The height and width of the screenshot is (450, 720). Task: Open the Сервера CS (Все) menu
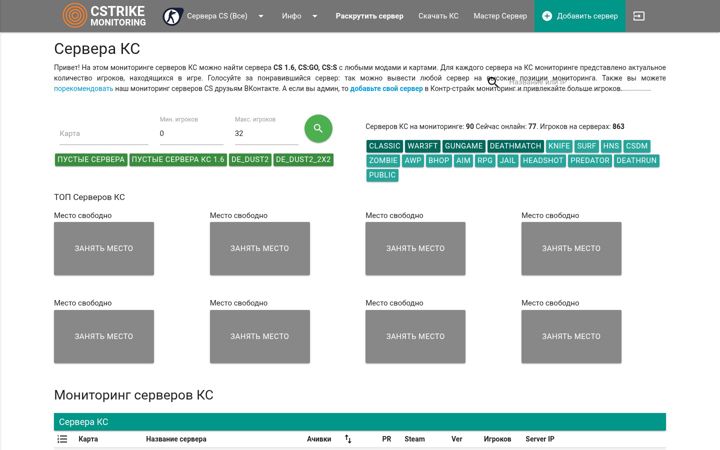(x=217, y=16)
